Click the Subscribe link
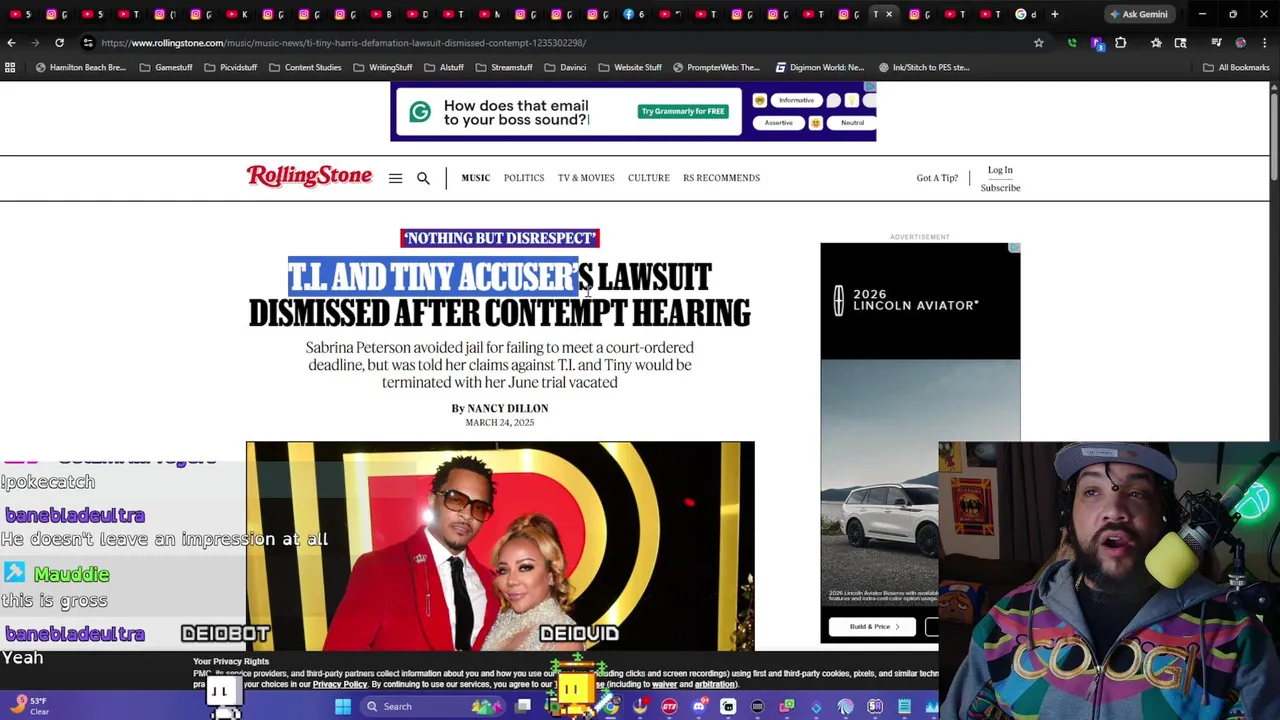The height and width of the screenshot is (720, 1280). [1000, 188]
